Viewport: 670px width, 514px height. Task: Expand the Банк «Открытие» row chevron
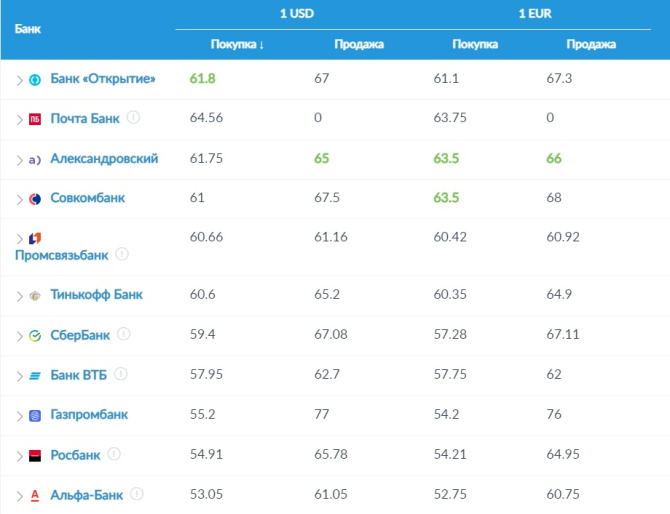(19, 79)
